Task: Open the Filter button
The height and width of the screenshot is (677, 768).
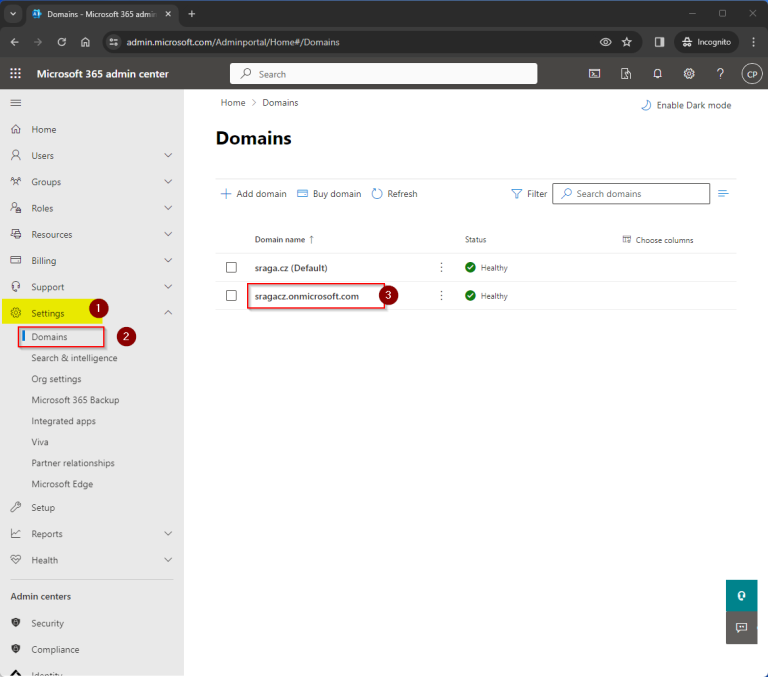Action: pos(529,194)
